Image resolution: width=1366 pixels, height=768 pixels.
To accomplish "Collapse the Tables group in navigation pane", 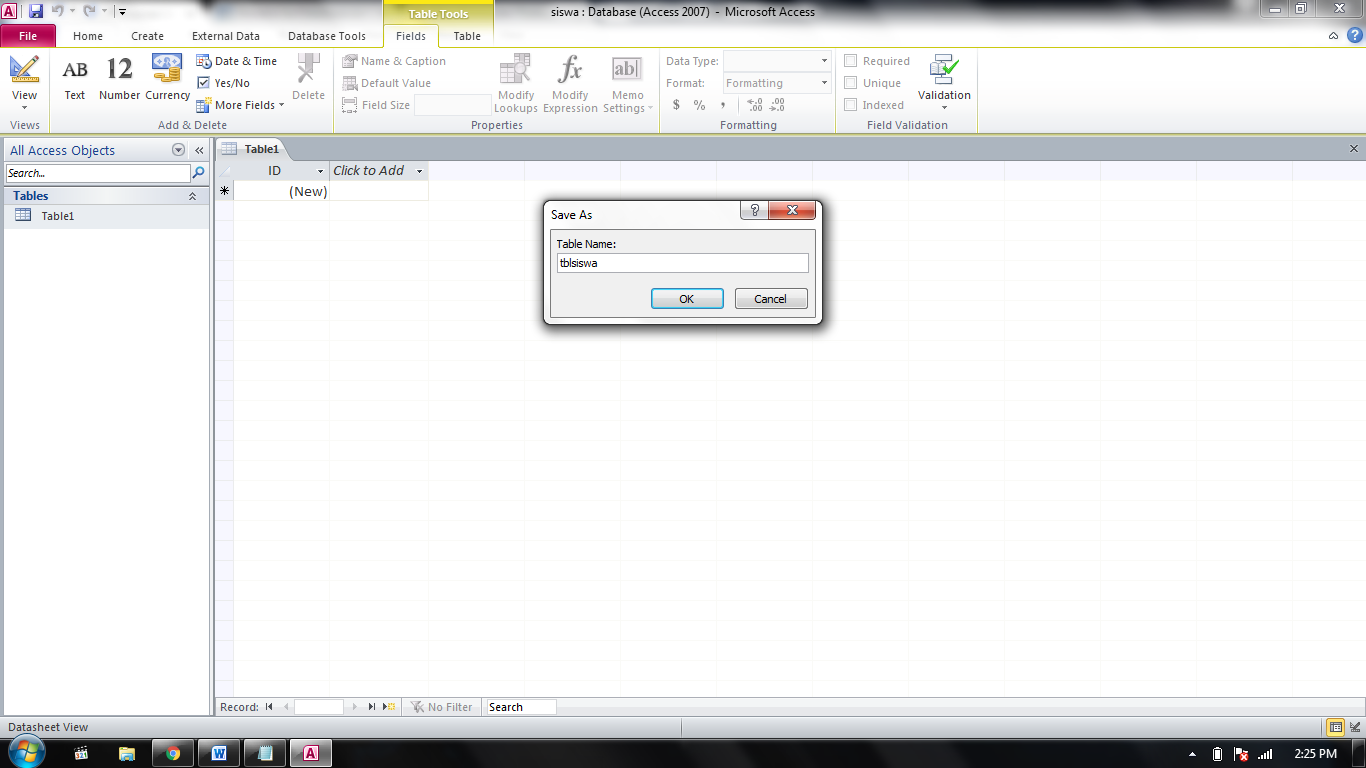I will point(193,196).
